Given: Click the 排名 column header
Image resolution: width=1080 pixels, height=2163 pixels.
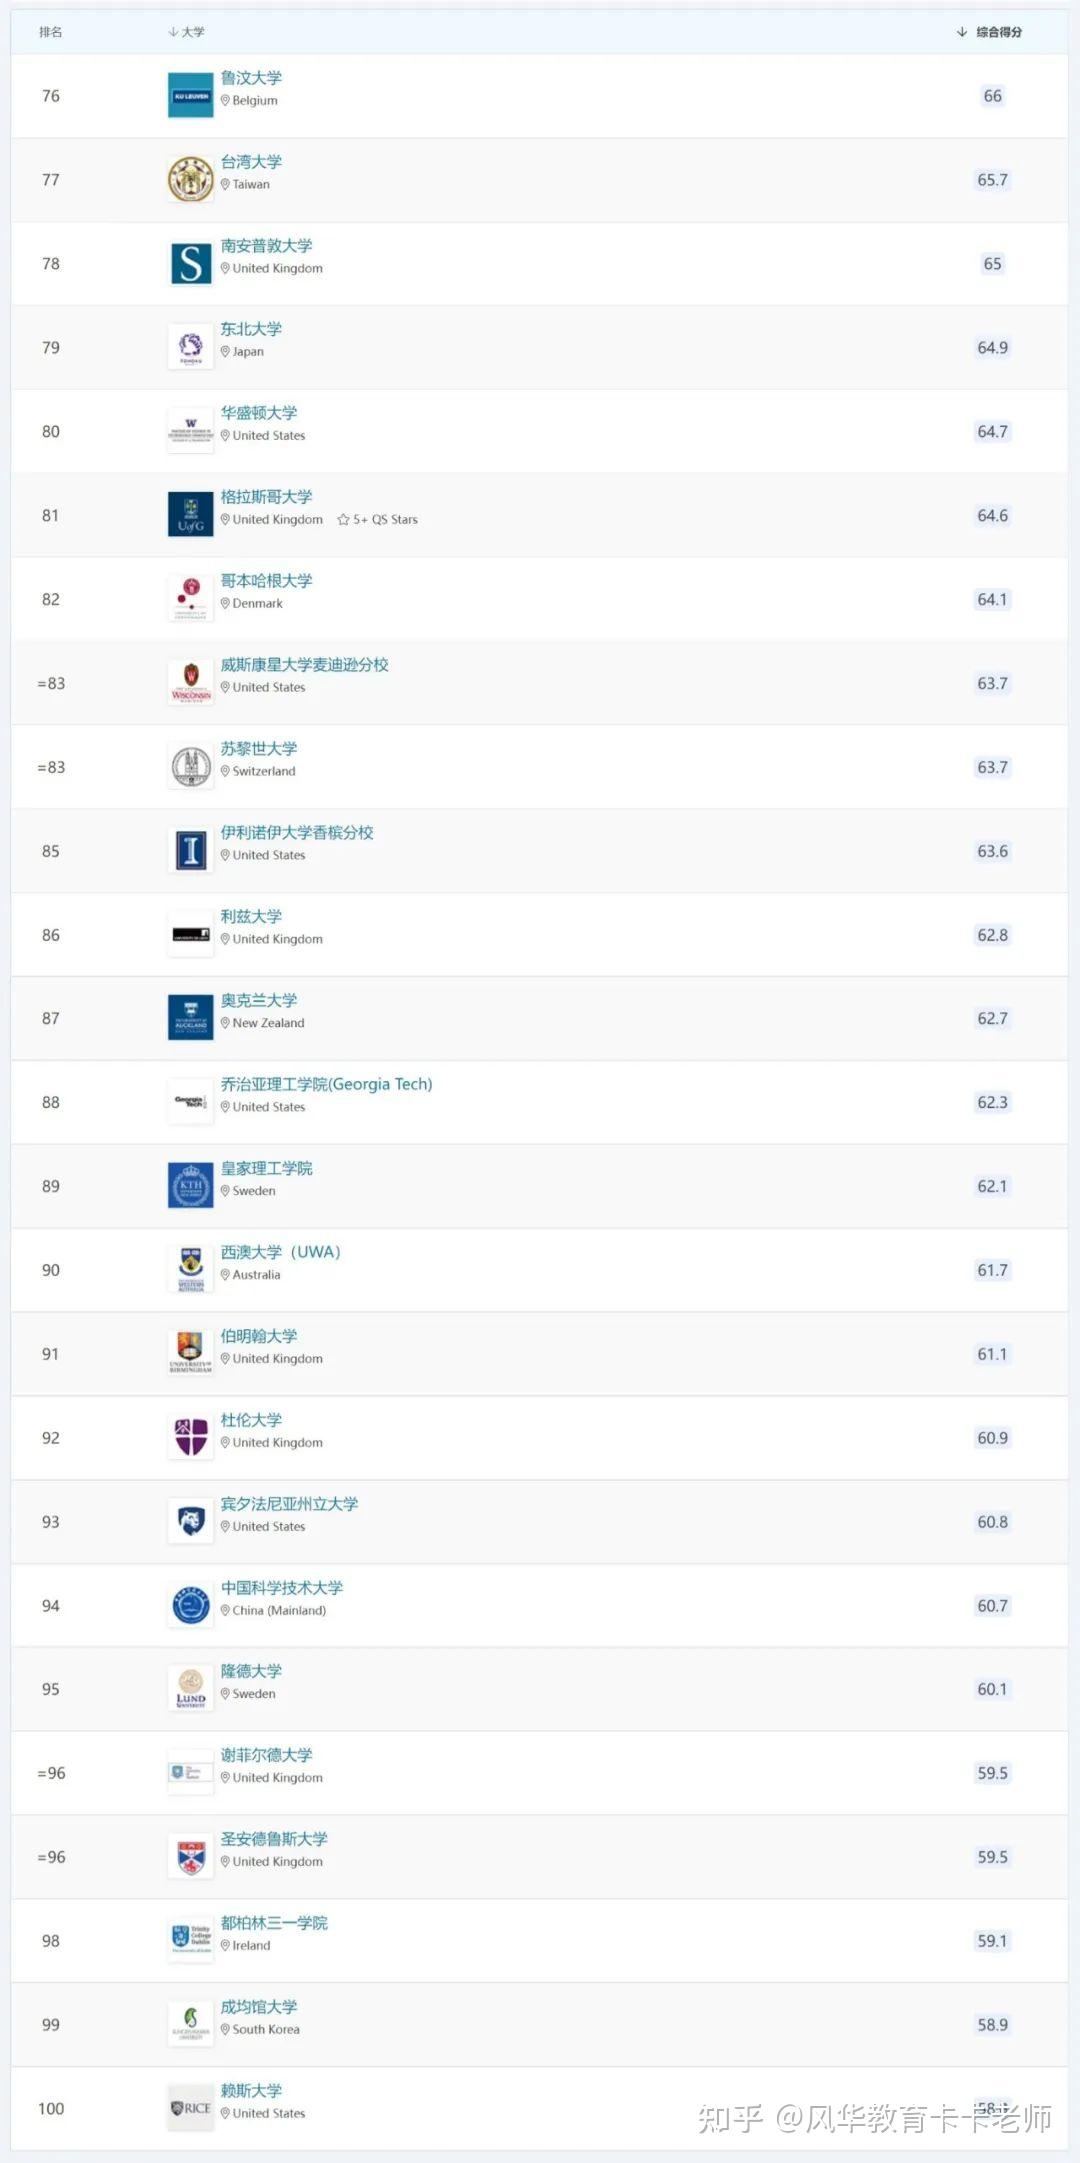Looking at the screenshot, I should click(50, 32).
